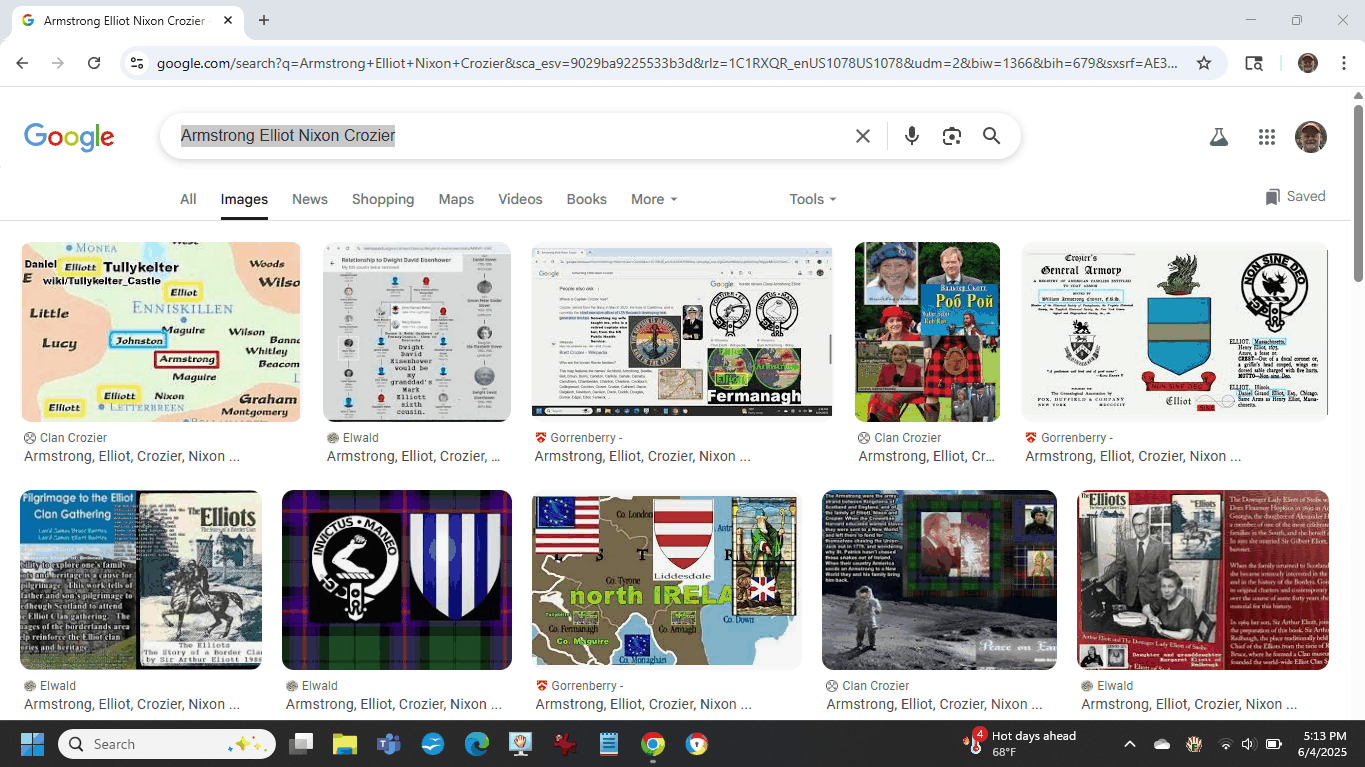Switch to the Shopping tab
This screenshot has height=767, width=1365.
tap(383, 199)
